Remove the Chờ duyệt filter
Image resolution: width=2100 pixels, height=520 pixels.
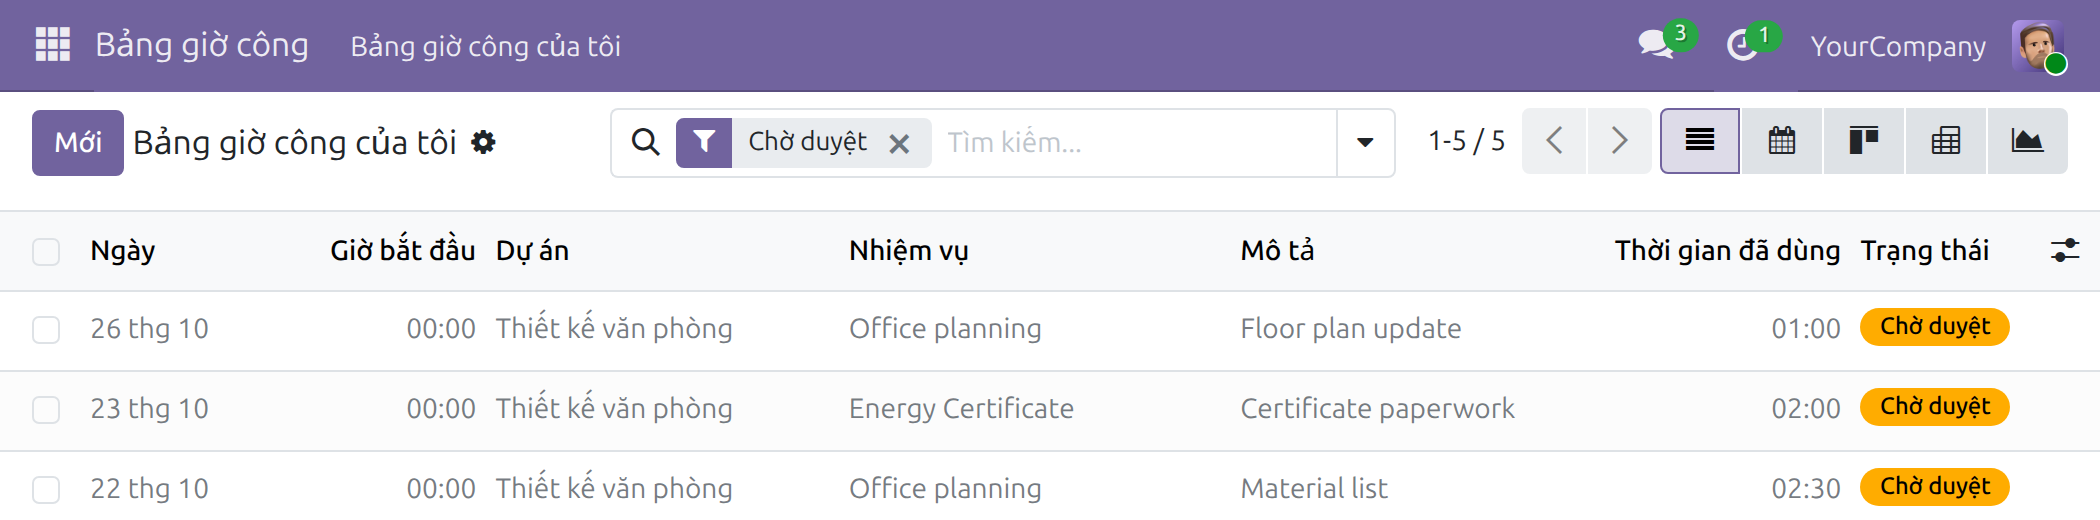(x=899, y=144)
